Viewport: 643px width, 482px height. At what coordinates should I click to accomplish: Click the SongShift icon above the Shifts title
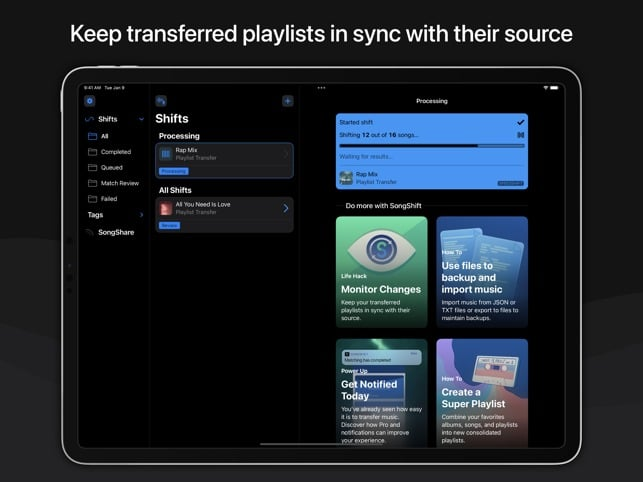click(161, 101)
